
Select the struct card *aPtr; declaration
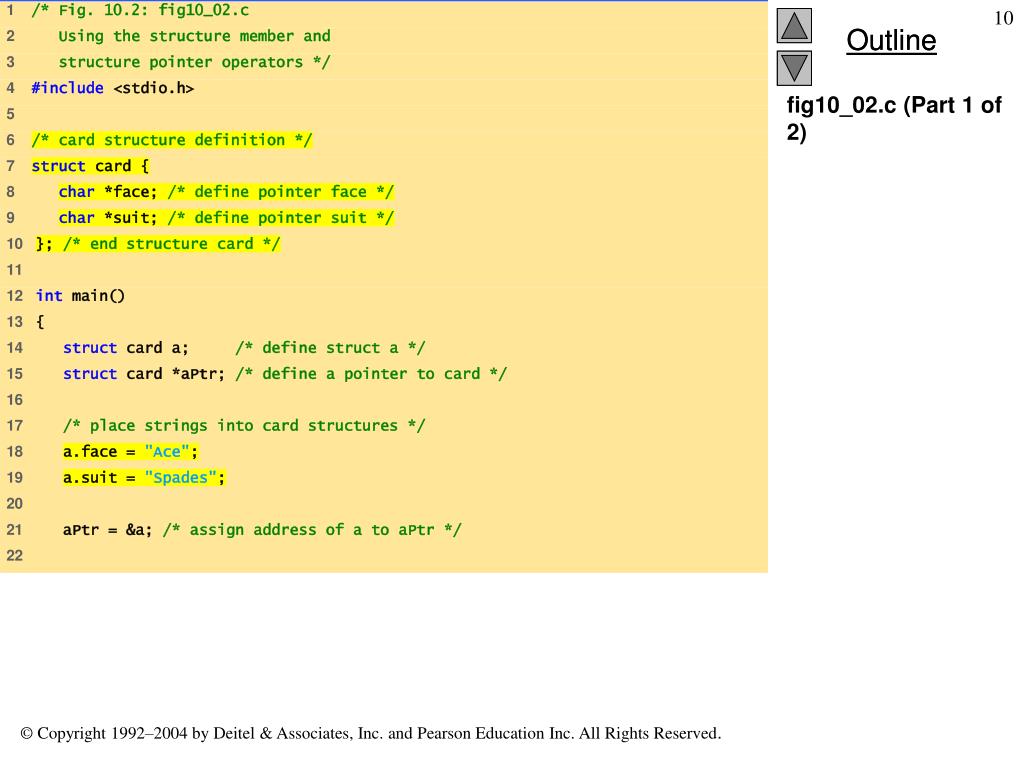click(144, 374)
